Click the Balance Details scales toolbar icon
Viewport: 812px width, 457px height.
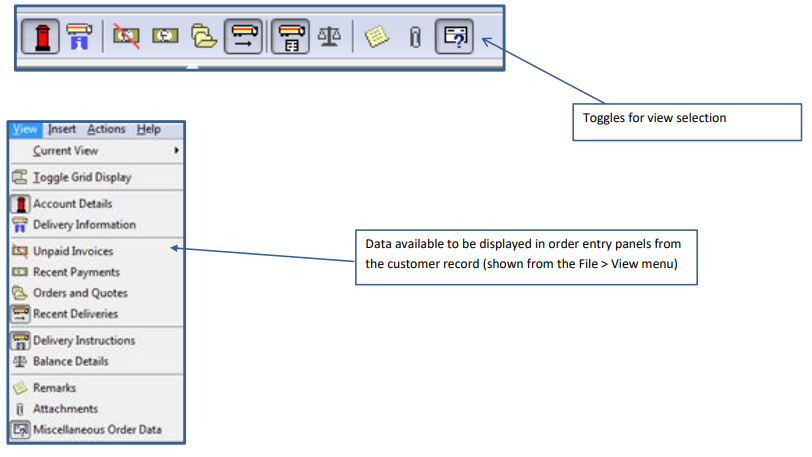click(329, 37)
